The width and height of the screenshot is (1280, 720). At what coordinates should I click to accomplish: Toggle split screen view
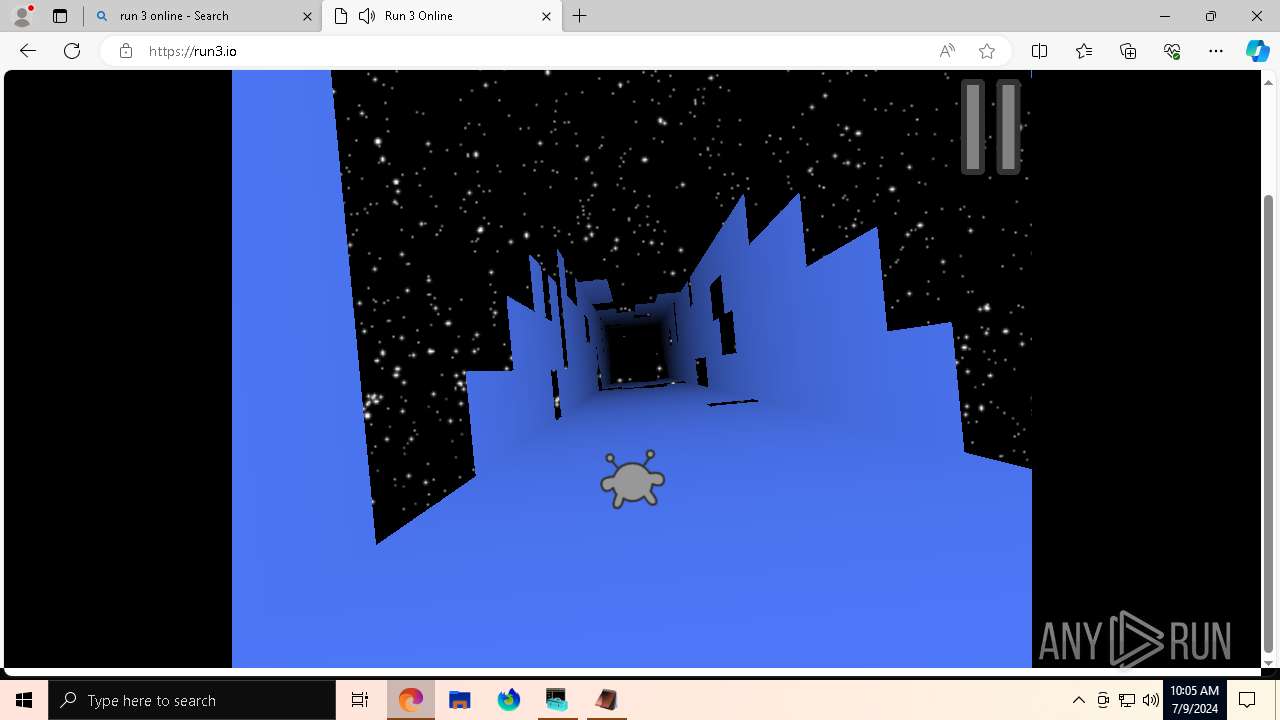click(1039, 51)
